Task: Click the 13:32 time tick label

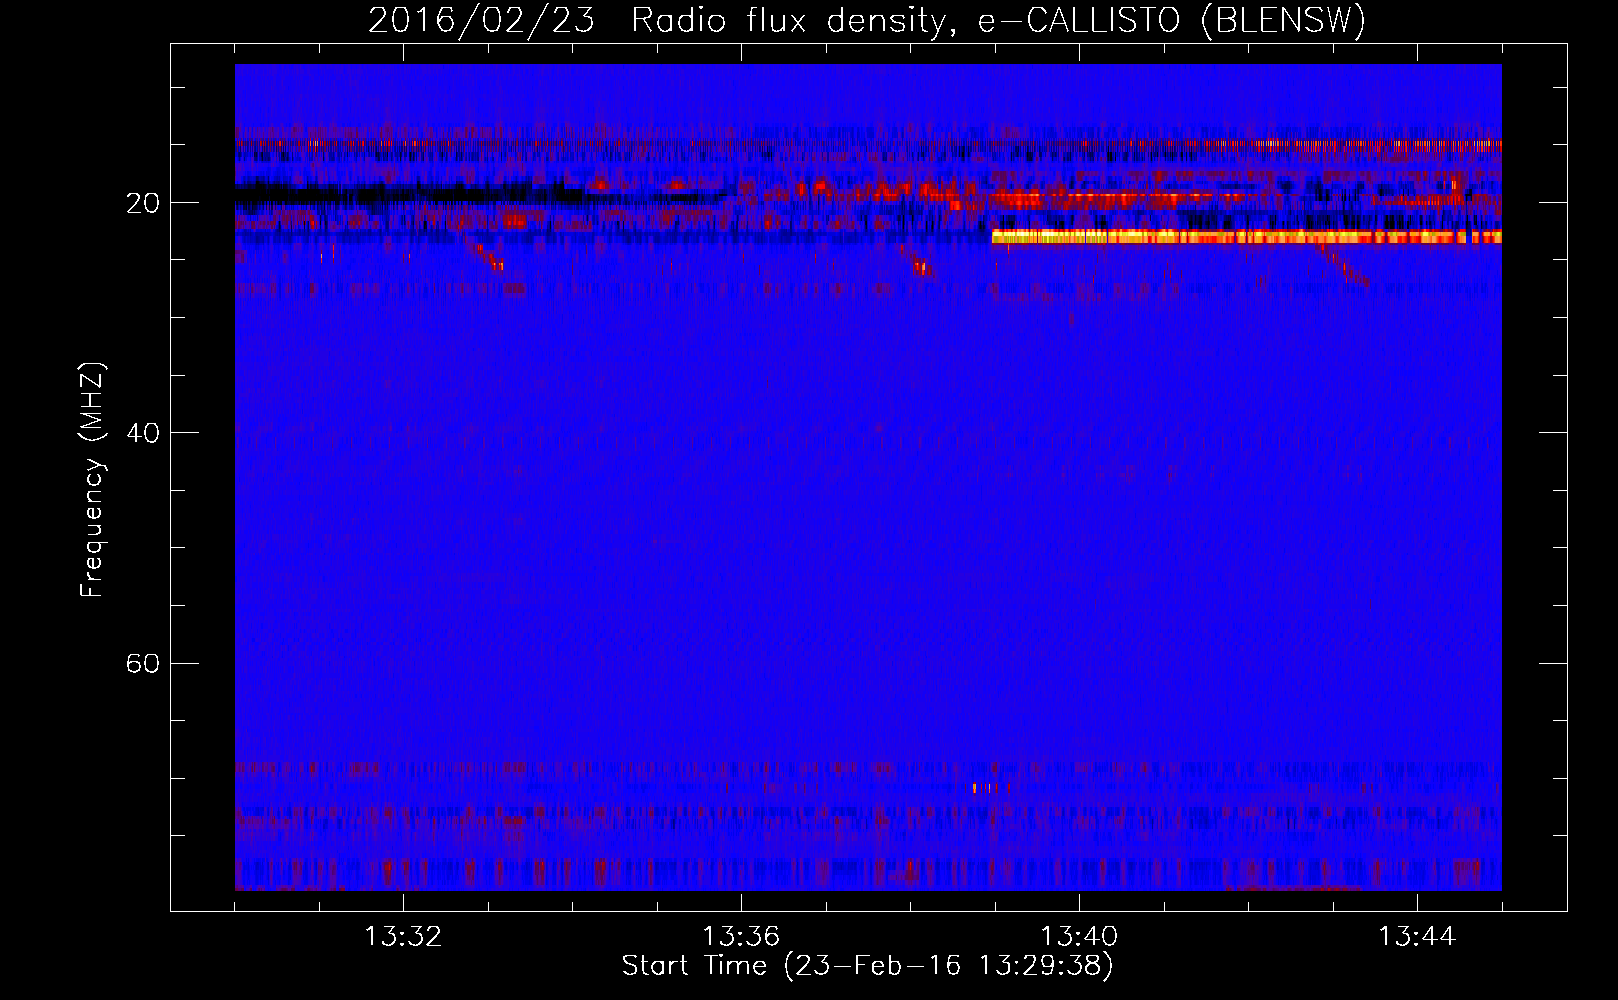Action: 403,937
